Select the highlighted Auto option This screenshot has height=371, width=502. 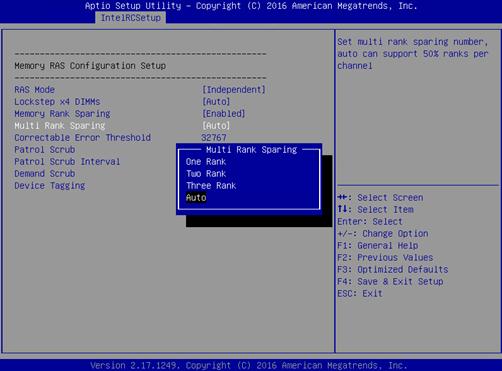tap(196, 198)
